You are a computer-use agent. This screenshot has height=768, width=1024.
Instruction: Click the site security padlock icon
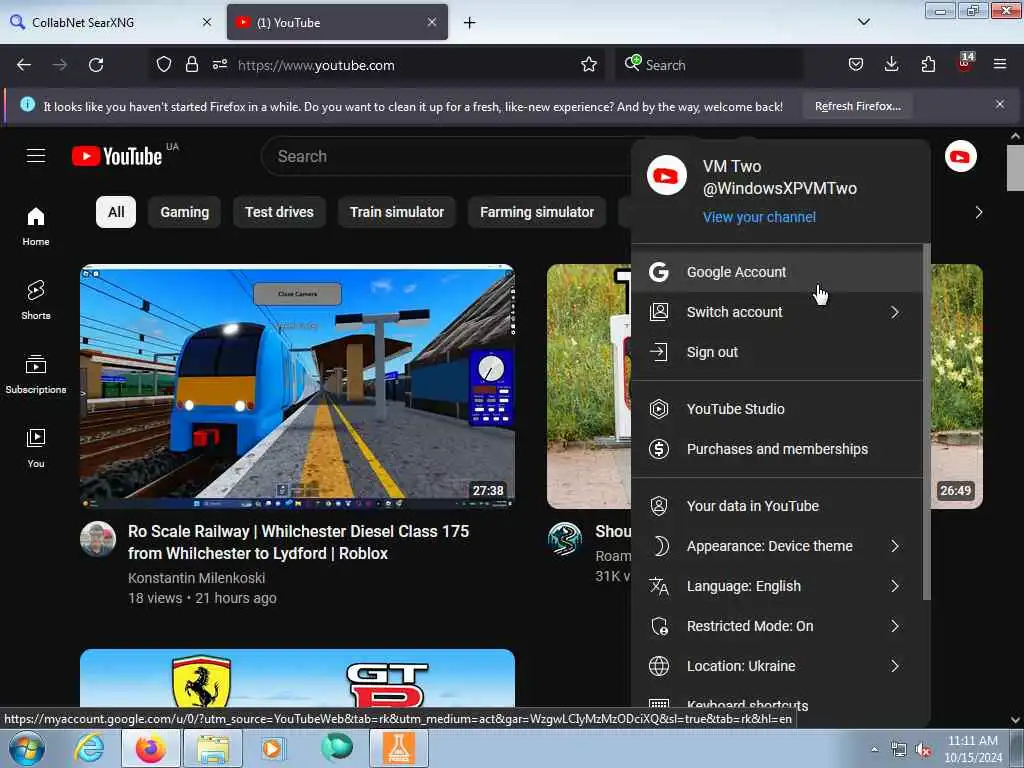(x=191, y=64)
